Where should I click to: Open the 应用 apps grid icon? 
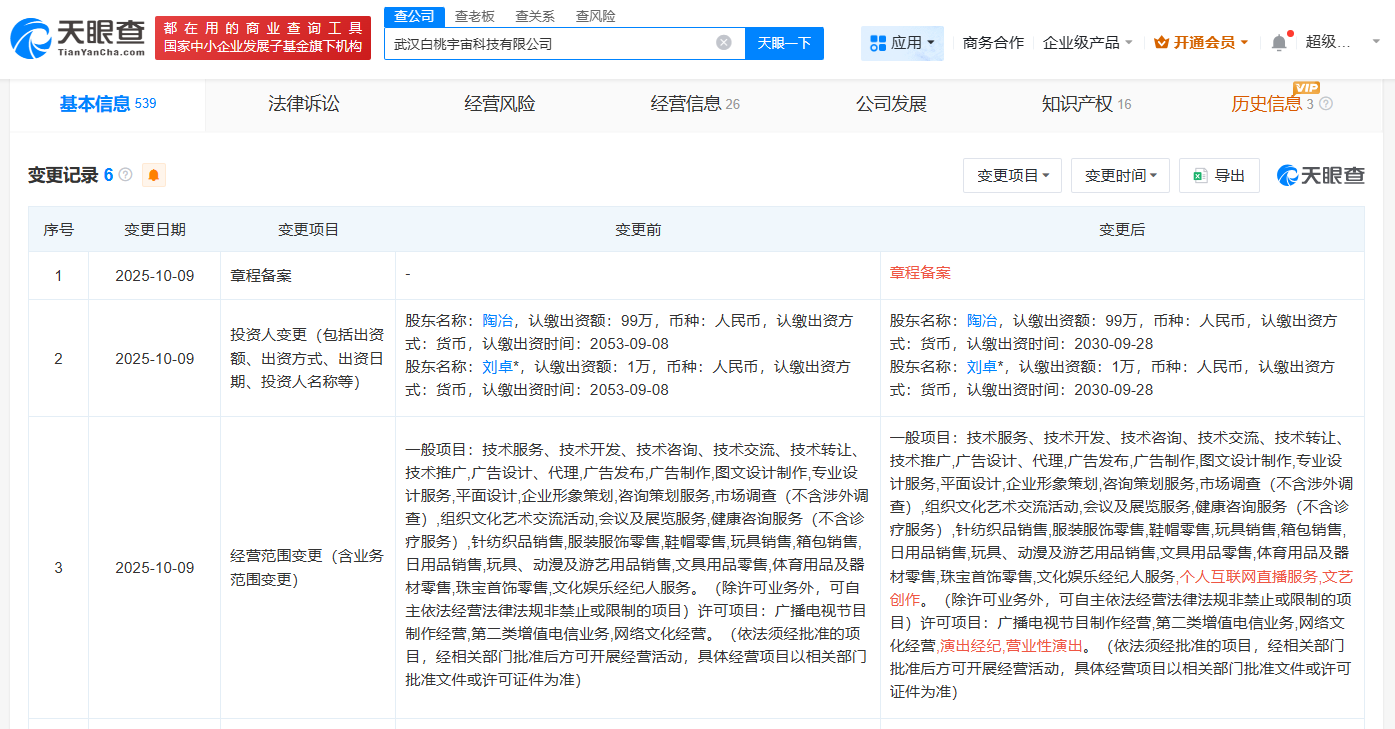(x=876, y=43)
